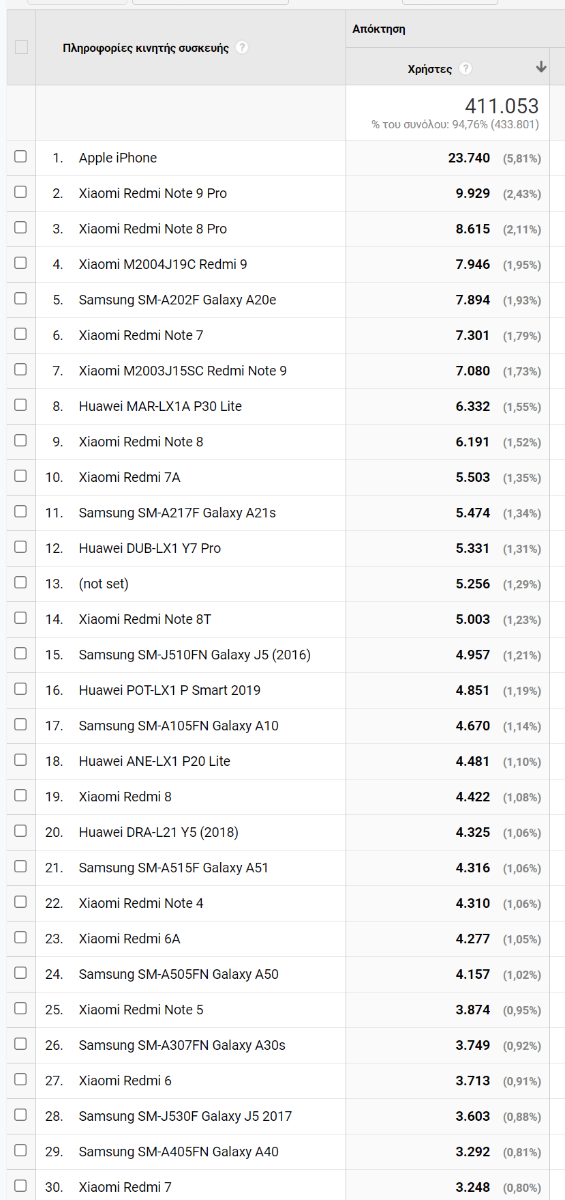
Task: Tick checkbox for Samsung SM-A202F Galaxy A20e
Action: point(21,299)
